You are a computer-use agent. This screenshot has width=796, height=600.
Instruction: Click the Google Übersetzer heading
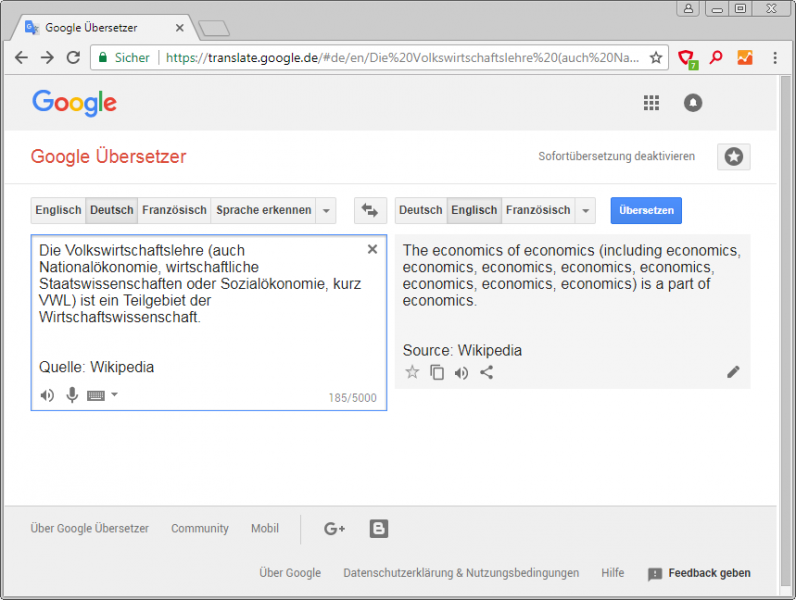[109, 156]
